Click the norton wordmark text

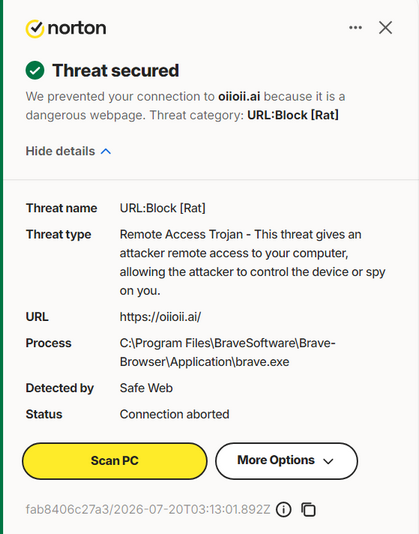point(77,28)
